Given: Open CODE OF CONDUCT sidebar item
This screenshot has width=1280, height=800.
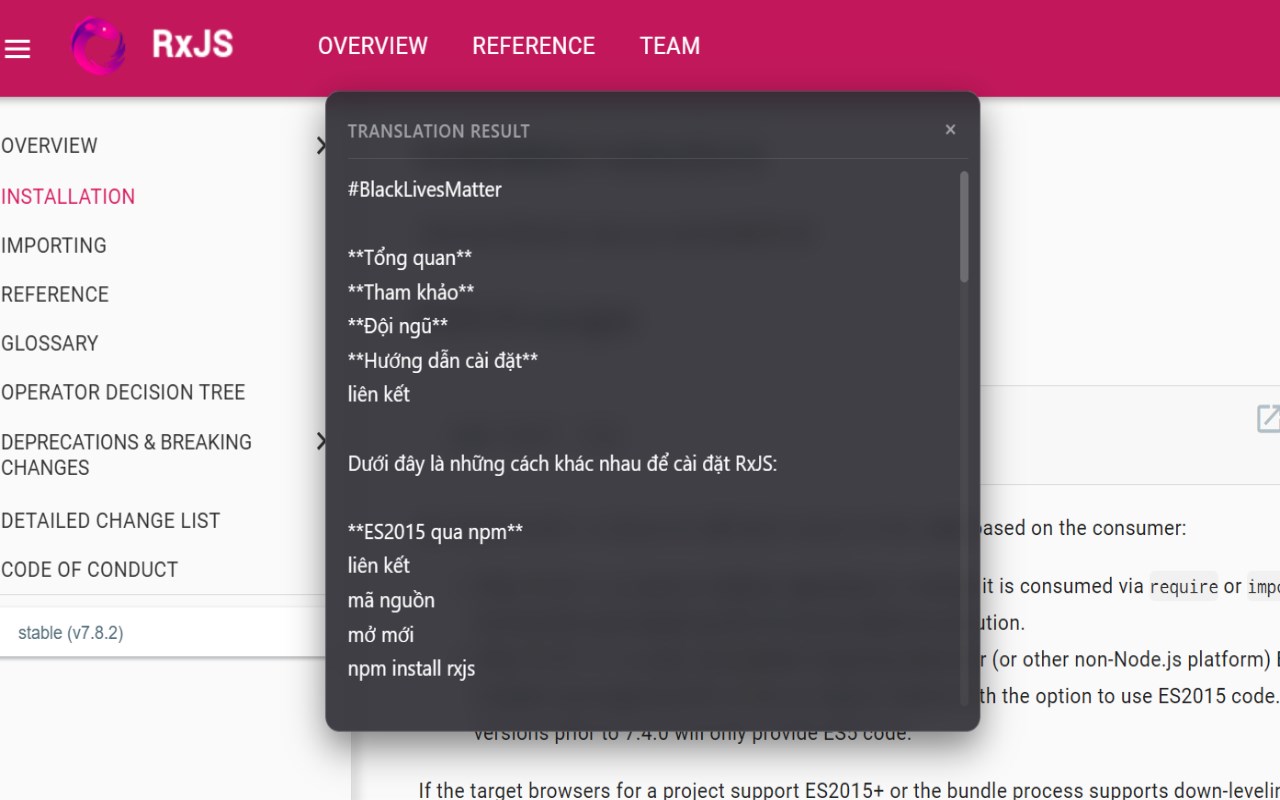Looking at the screenshot, I should point(89,569).
